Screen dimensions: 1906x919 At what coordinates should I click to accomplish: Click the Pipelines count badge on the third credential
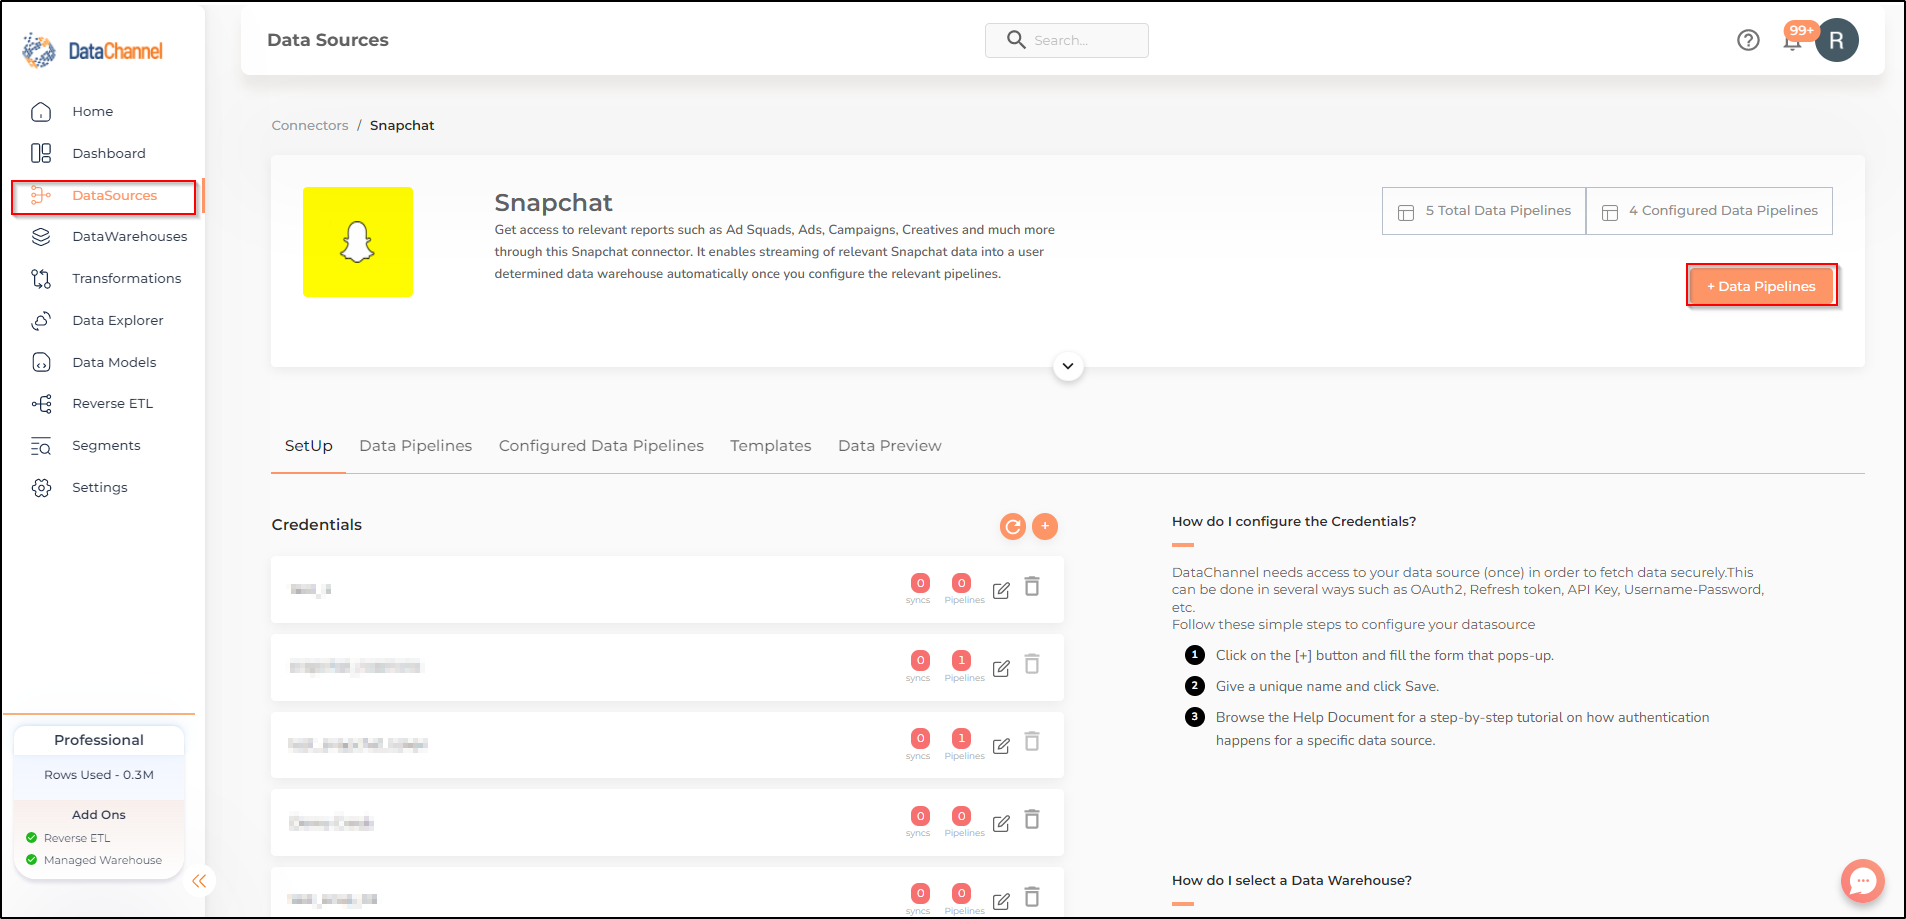[x=961, y=738]
